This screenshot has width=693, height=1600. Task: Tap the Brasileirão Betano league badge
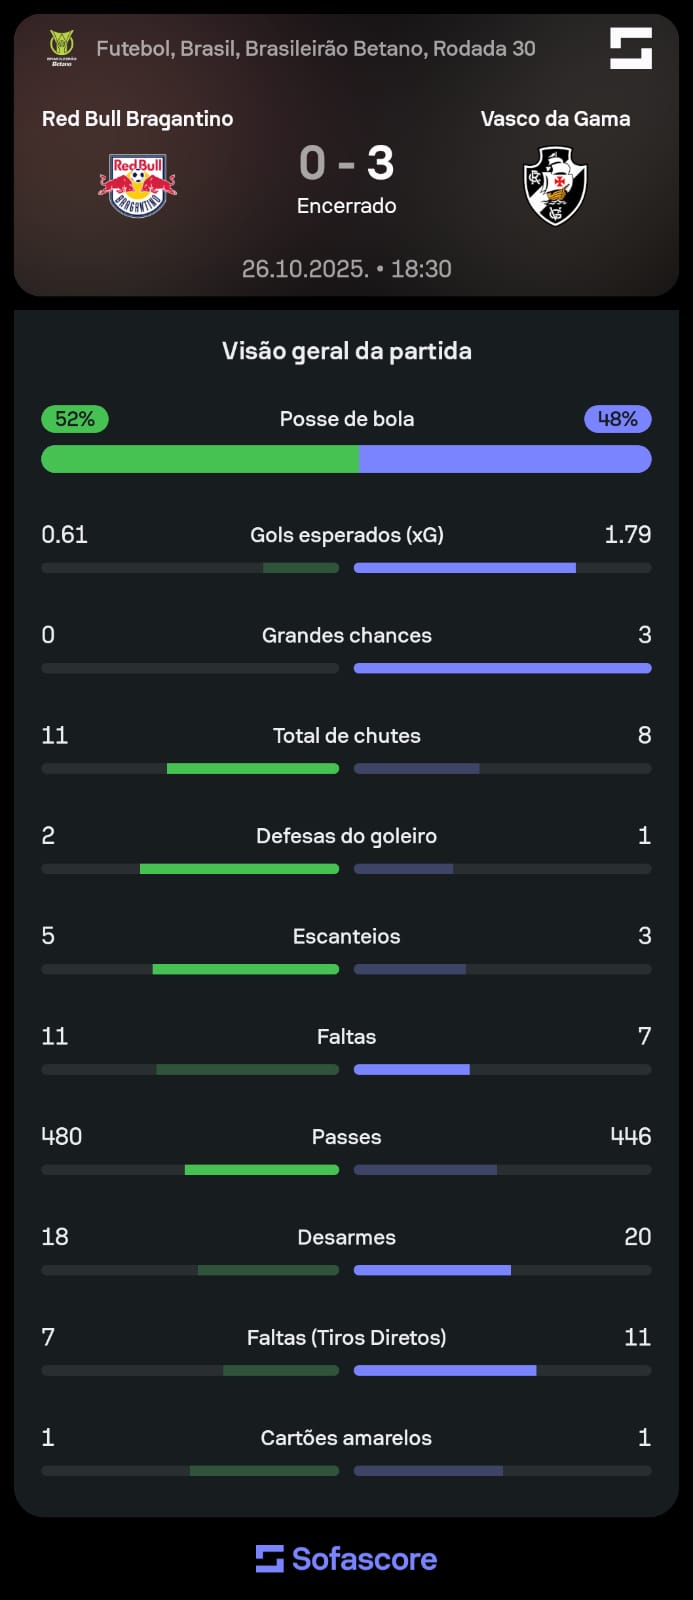click(62, 47)
